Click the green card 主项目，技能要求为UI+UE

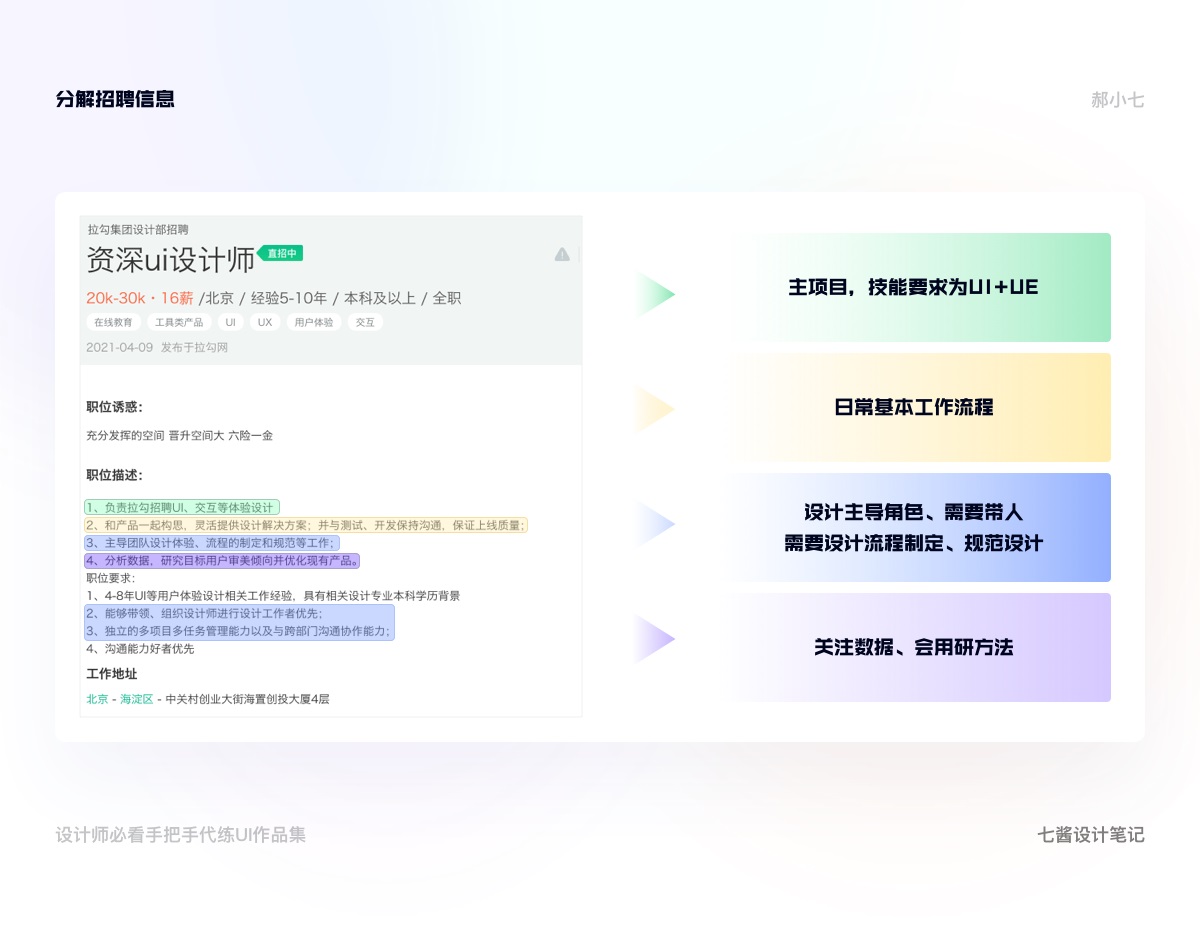(x=921, y=287)
